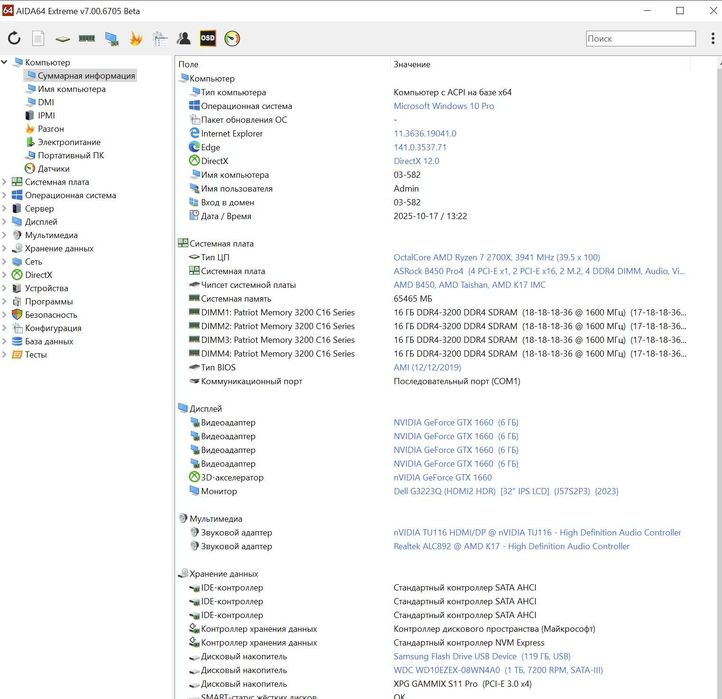
Task: Open the gauge benchmark toolbar icon
Action: [232, 38]
